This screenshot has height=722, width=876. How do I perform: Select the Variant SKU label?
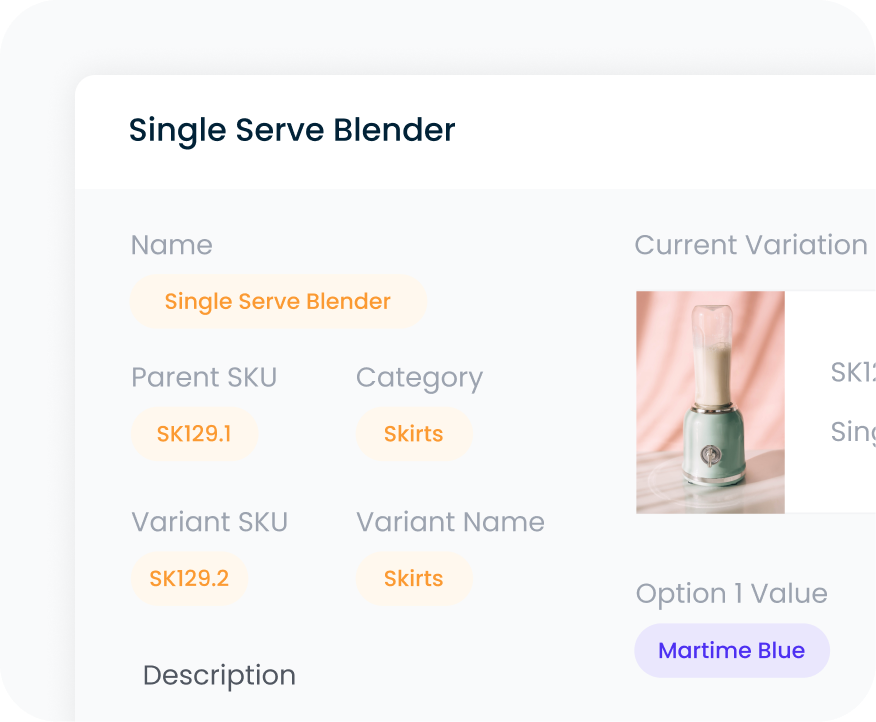coord(209,521)
